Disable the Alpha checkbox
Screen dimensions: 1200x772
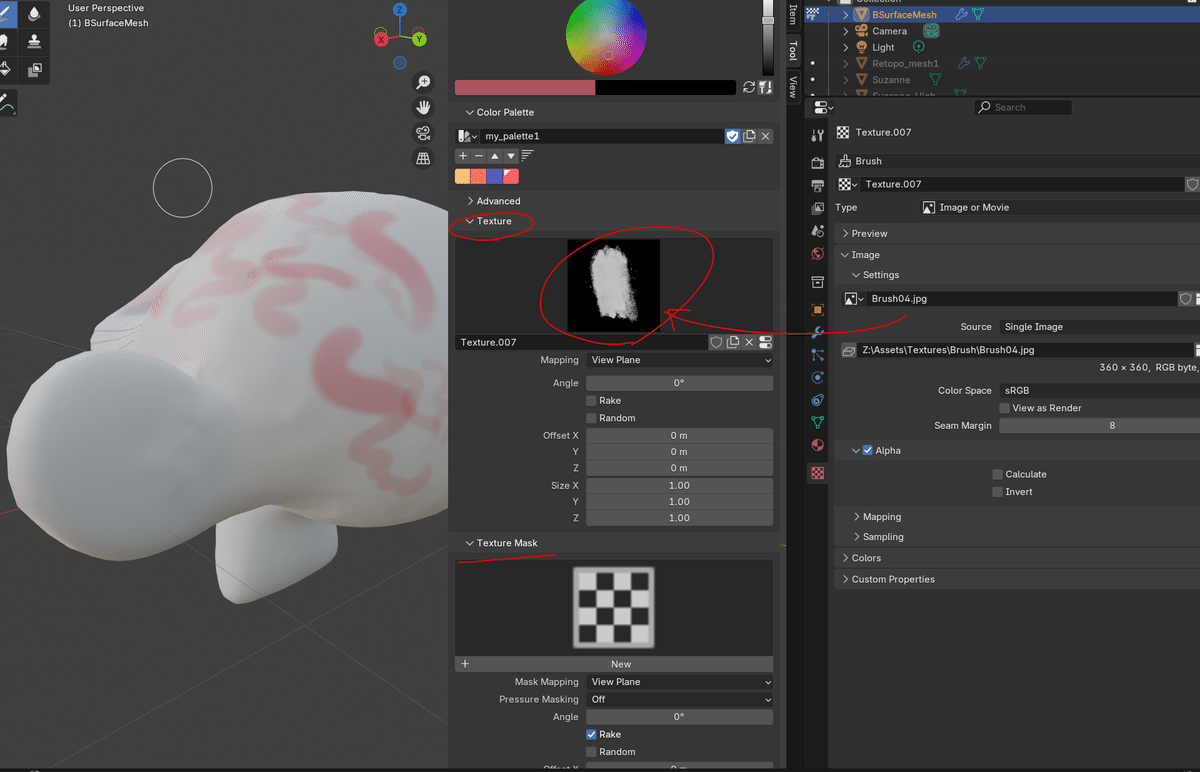coord(867,451)
